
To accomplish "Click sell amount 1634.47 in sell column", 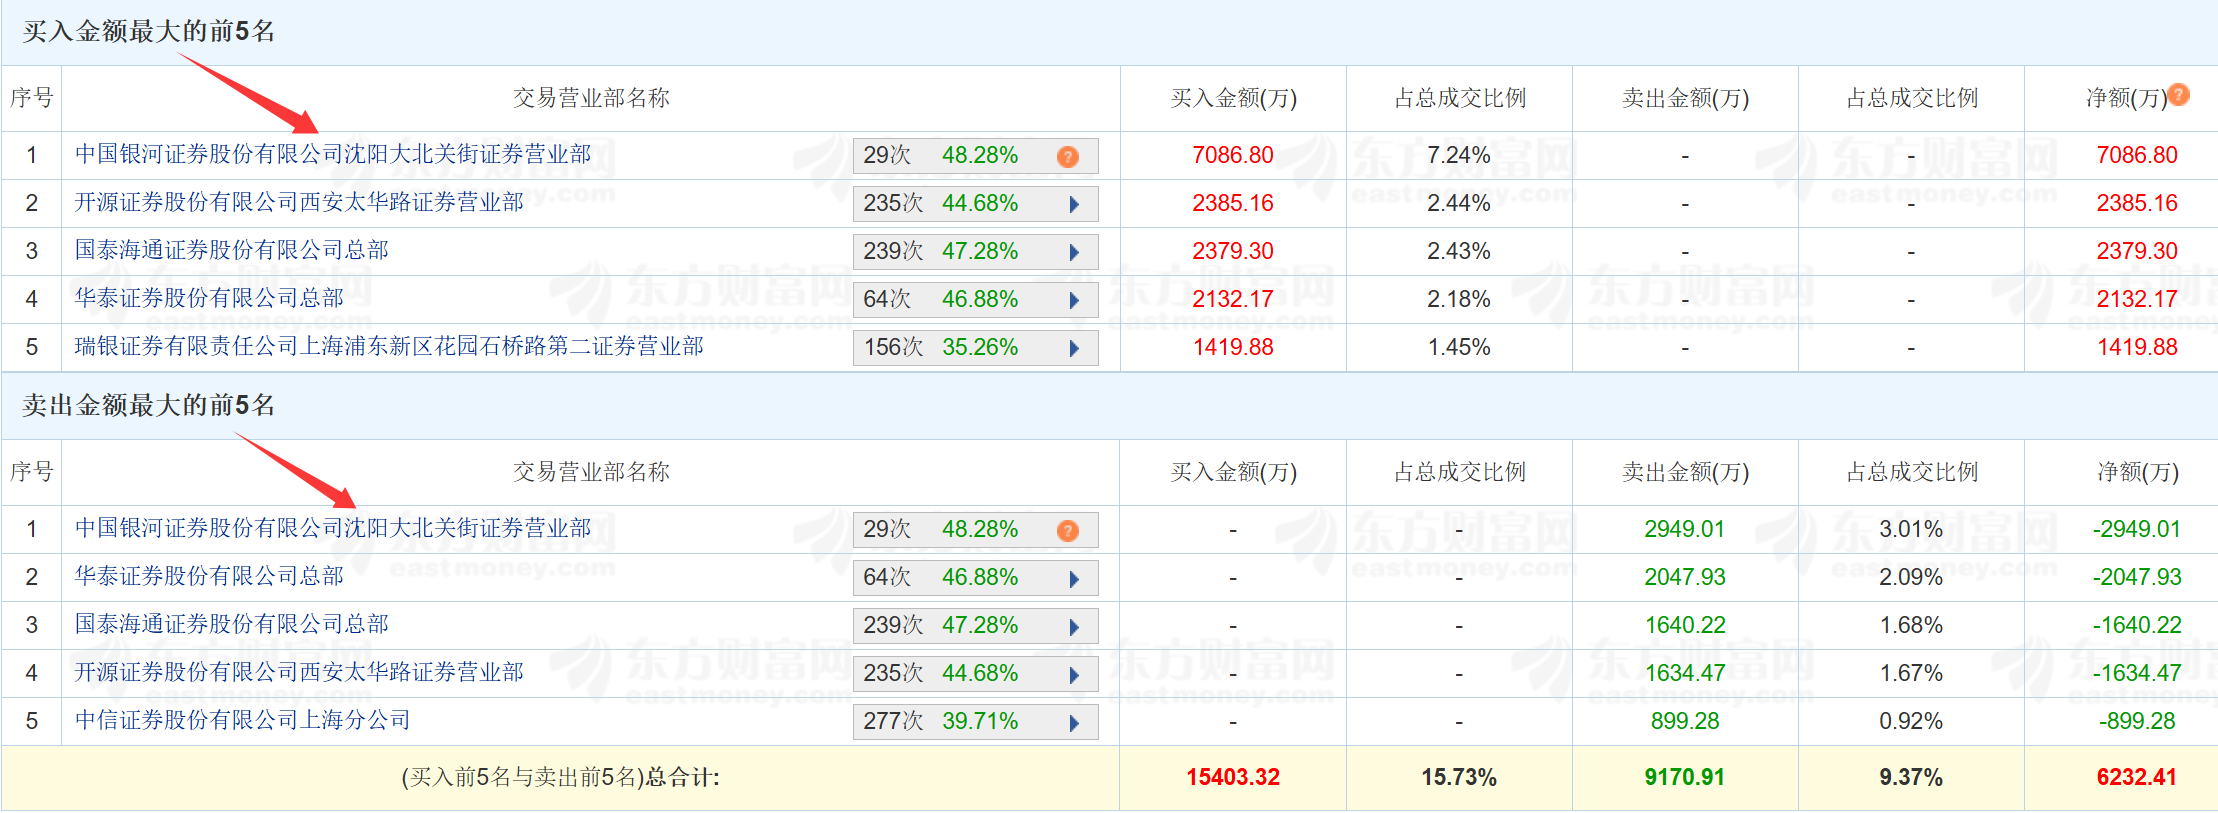I will 1685,673.
